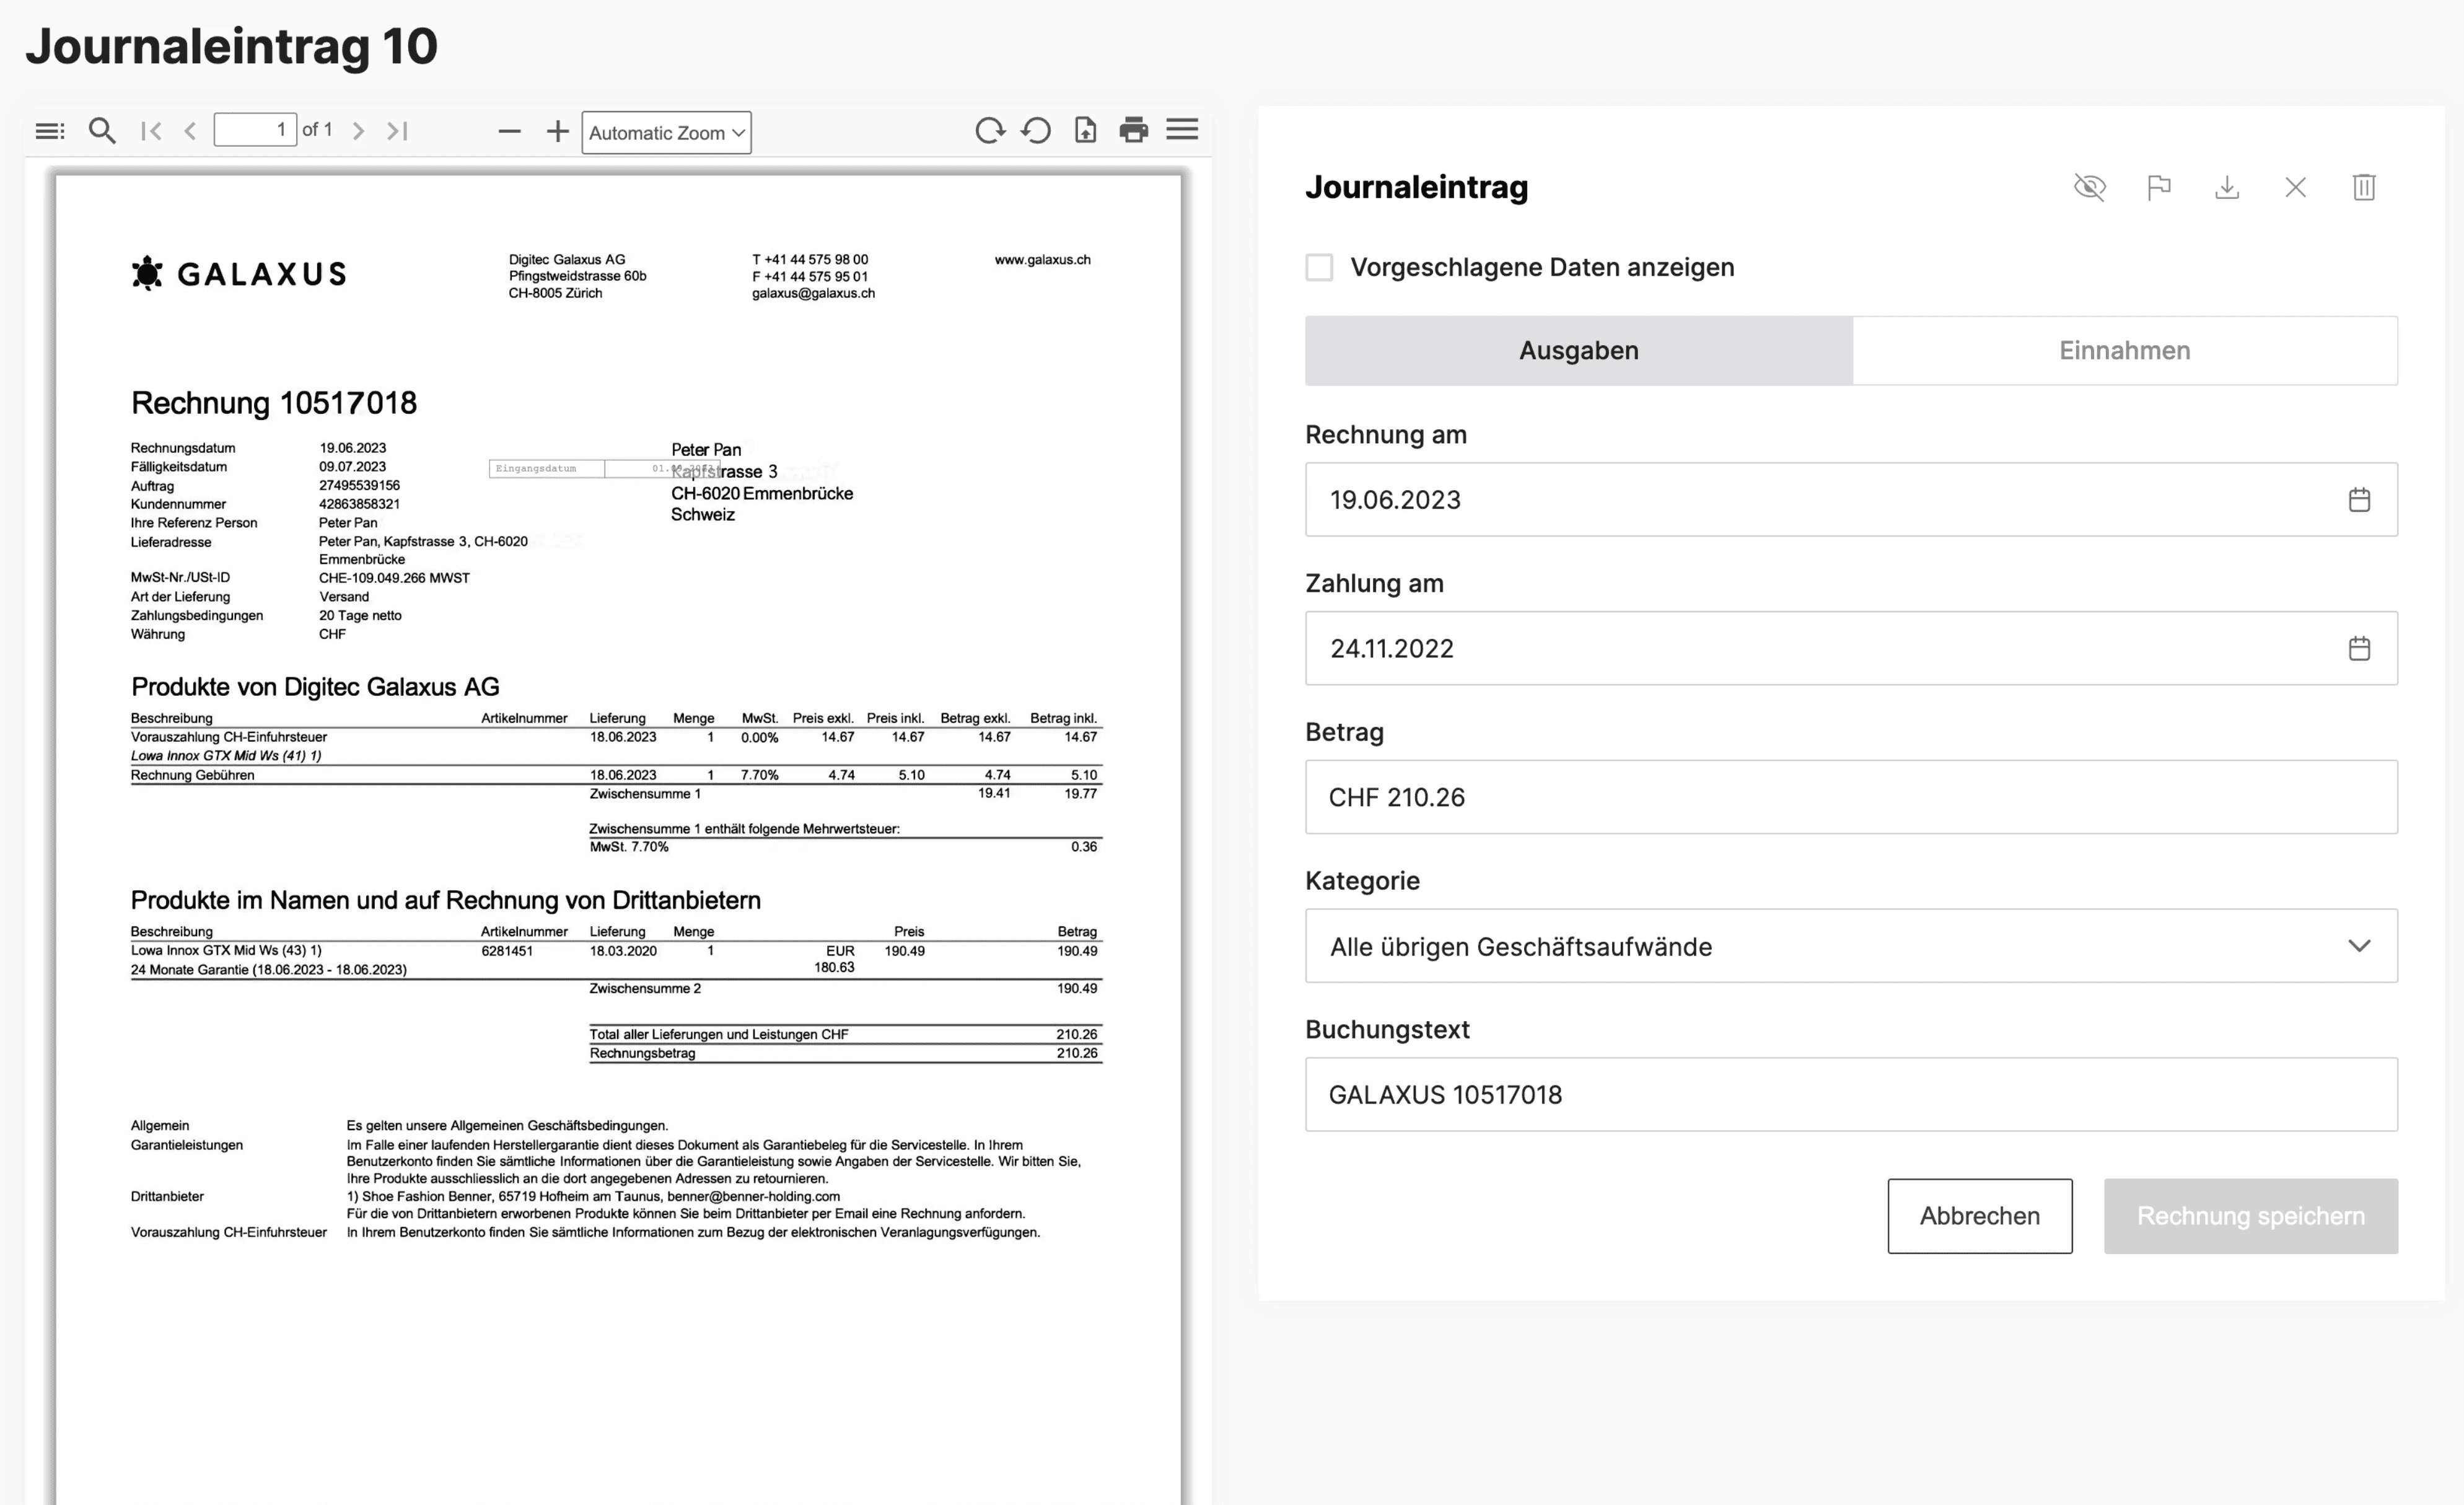2464x1505 pixels.
Task: Enable Vorgeschlagene Daten anzeigen checkbox
Action: pos(1319,267)
